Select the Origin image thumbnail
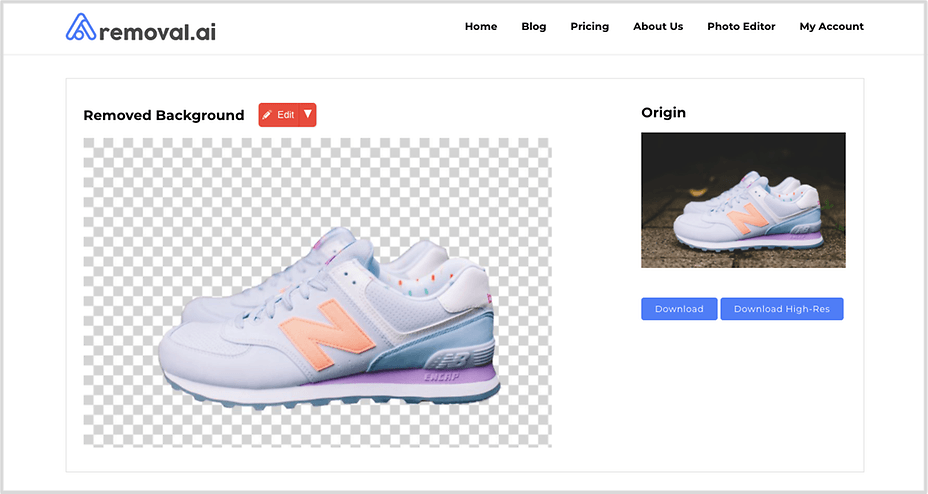Image resolution: width=928 pixels, height=494 pixels. (743, 200)
